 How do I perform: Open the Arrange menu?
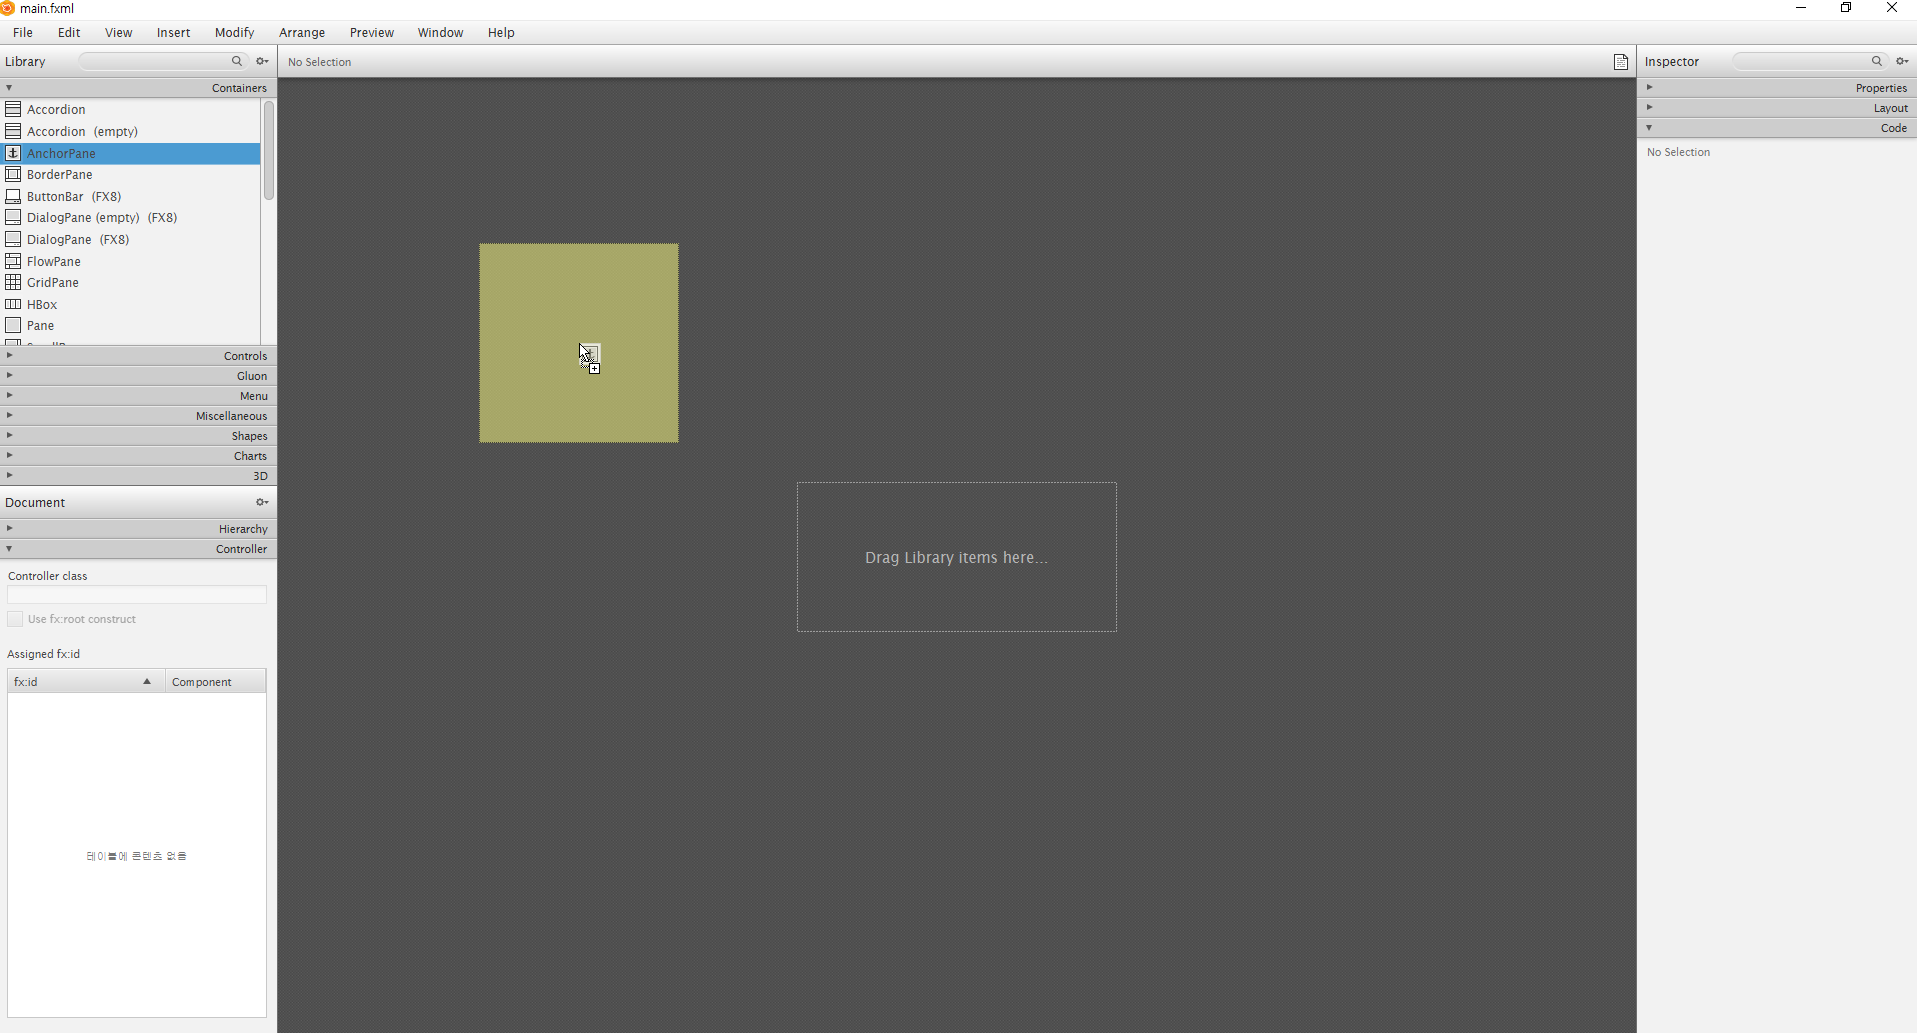point(302,32)
